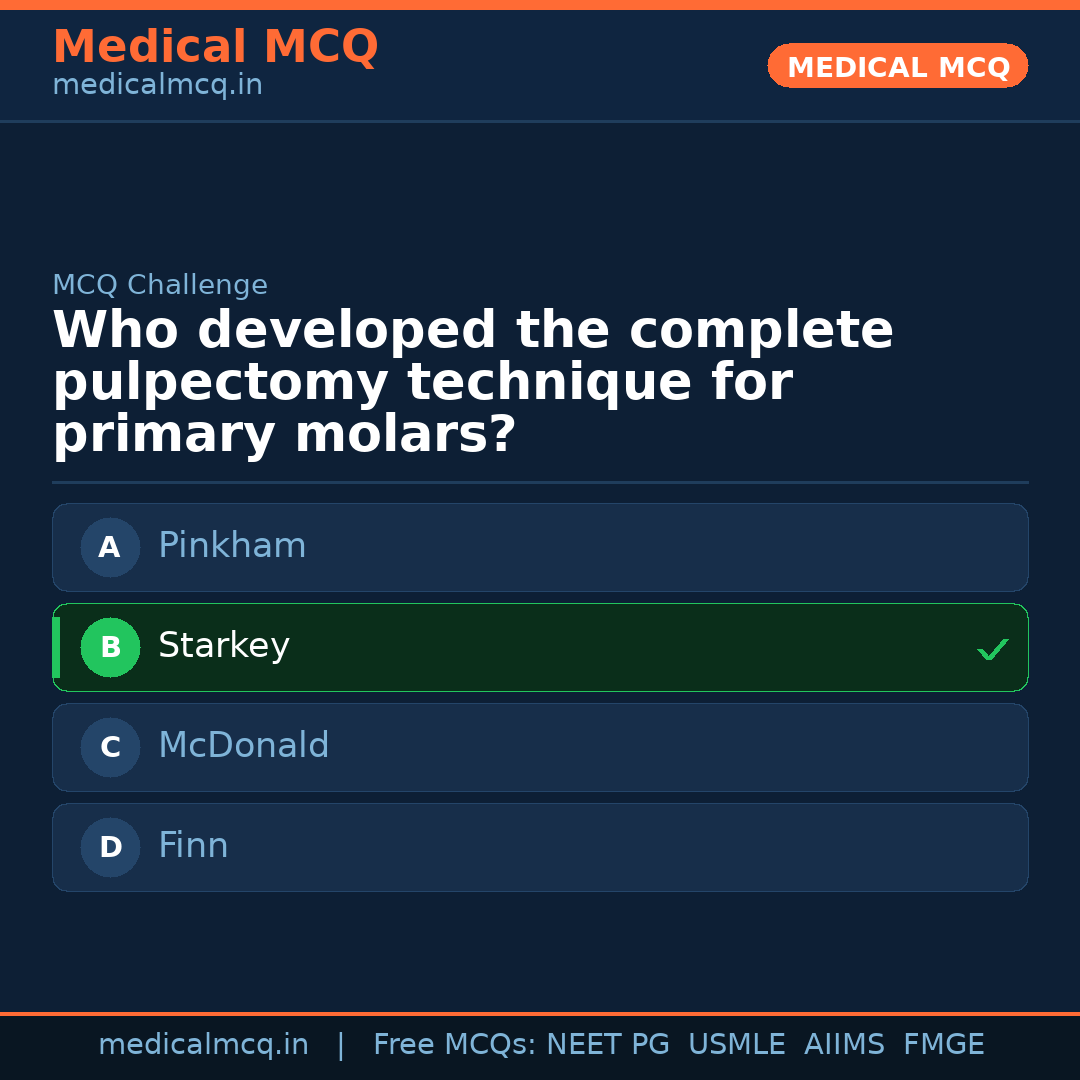
Task: Click the medicalmcq.in link under the logo
Action: (157, 85)
